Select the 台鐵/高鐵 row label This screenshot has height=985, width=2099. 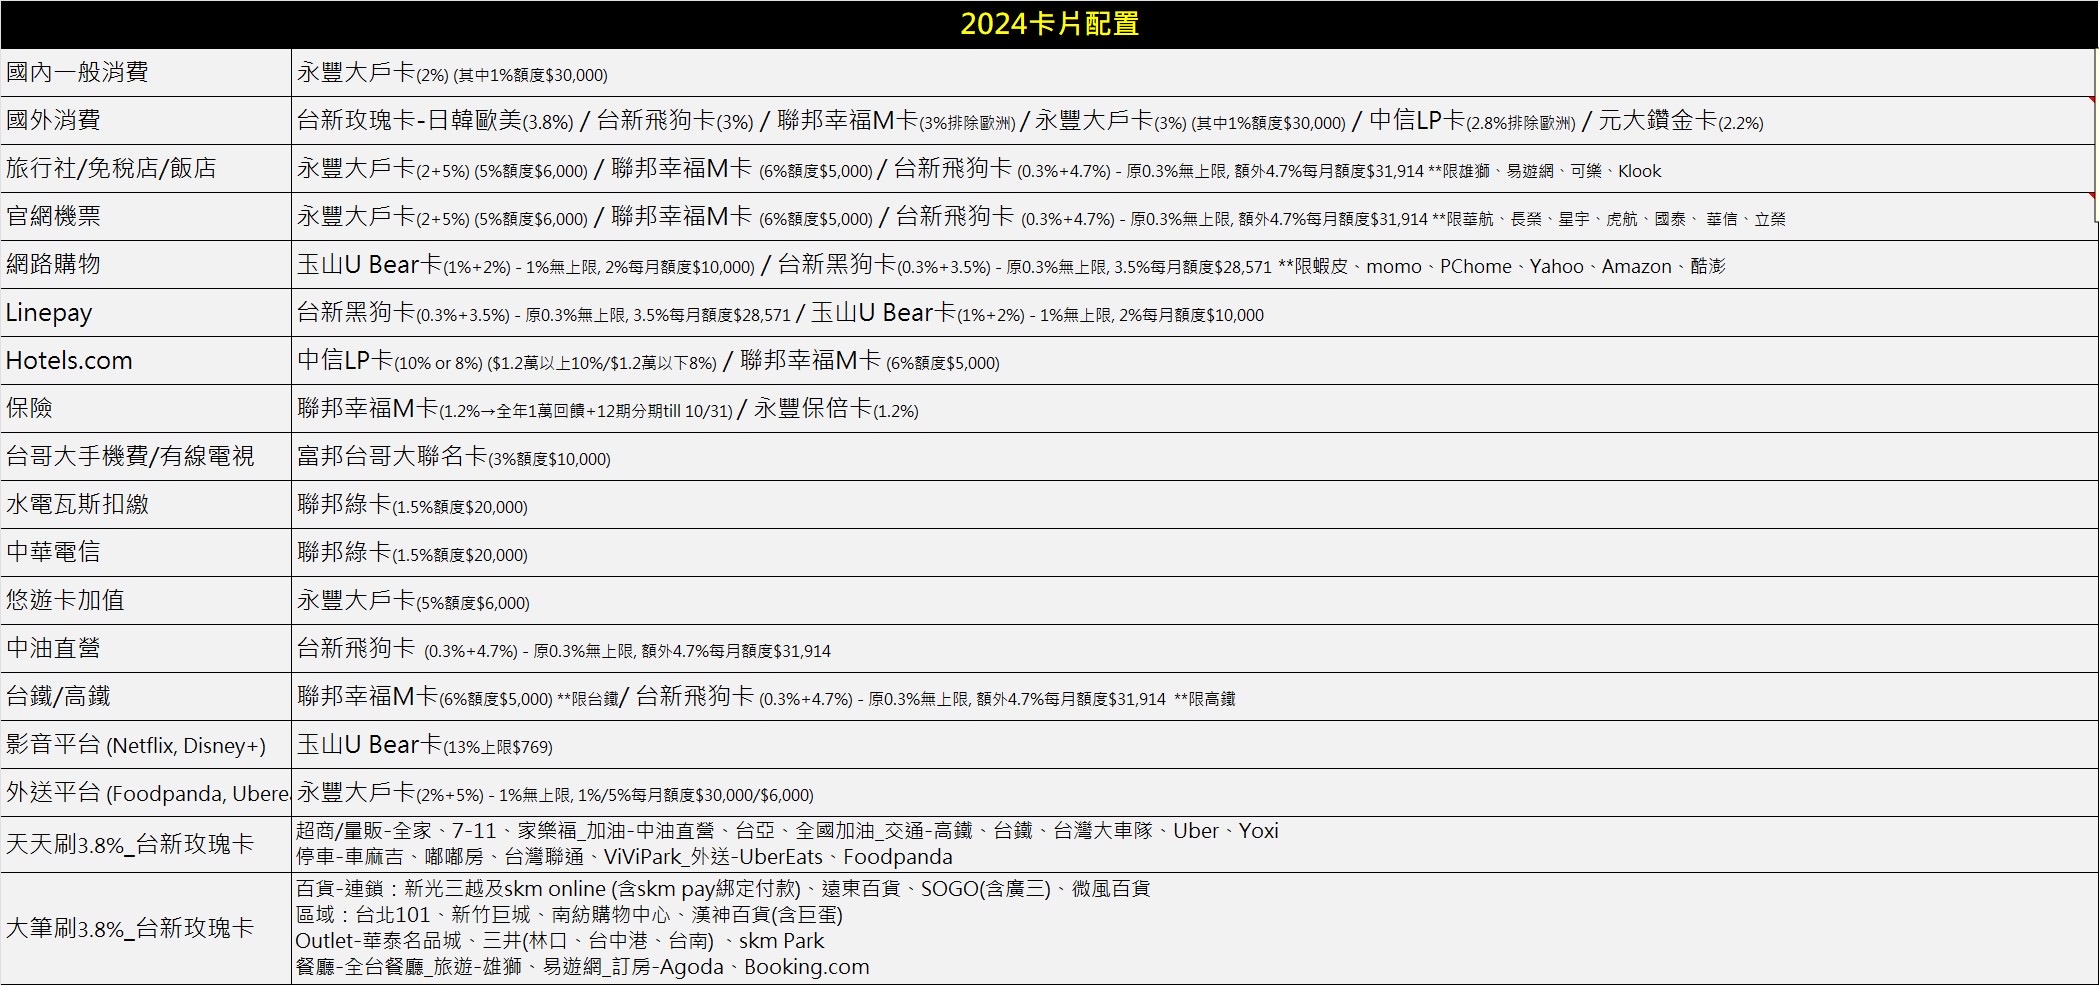(x=146, y=696)
